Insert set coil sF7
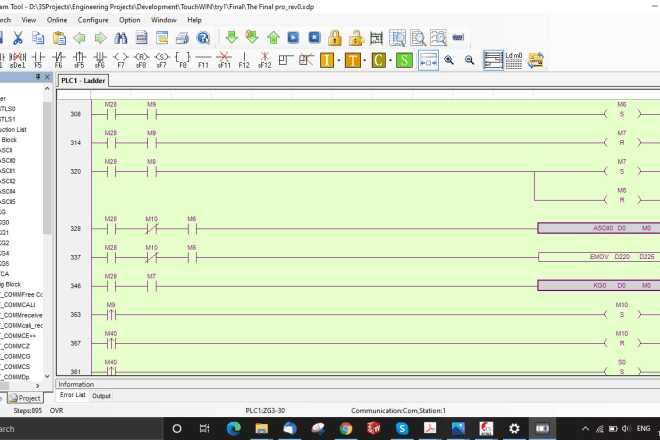660x440 pixels. [162, 60]
